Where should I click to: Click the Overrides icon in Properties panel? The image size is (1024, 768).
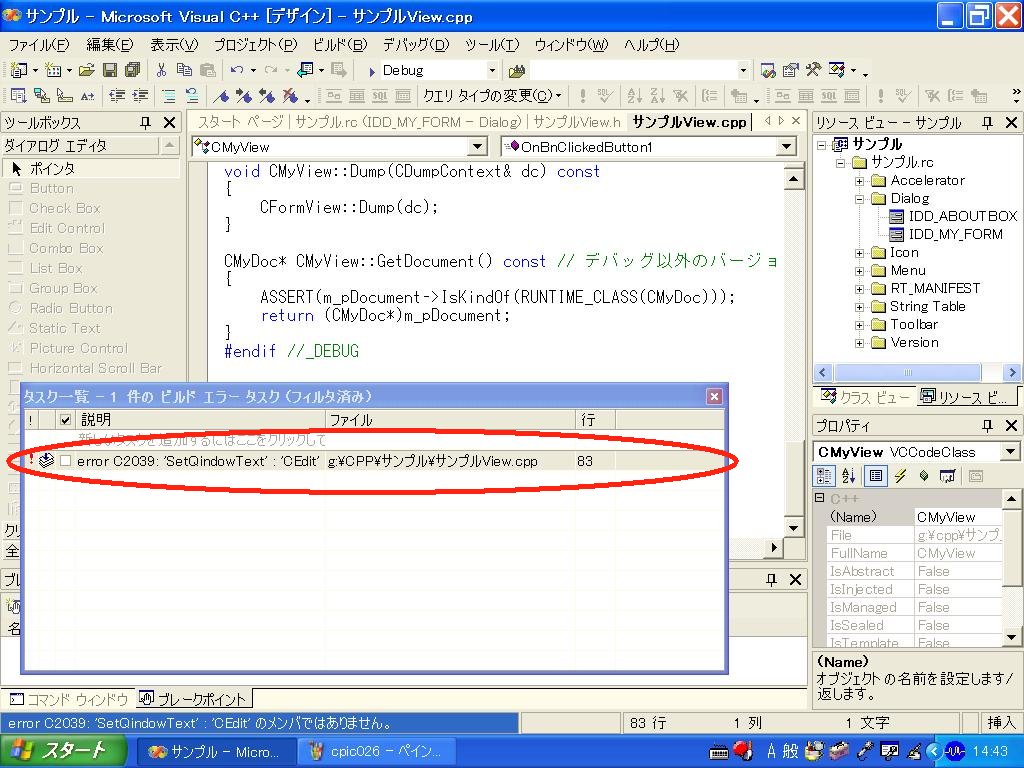tap(948, 476)
